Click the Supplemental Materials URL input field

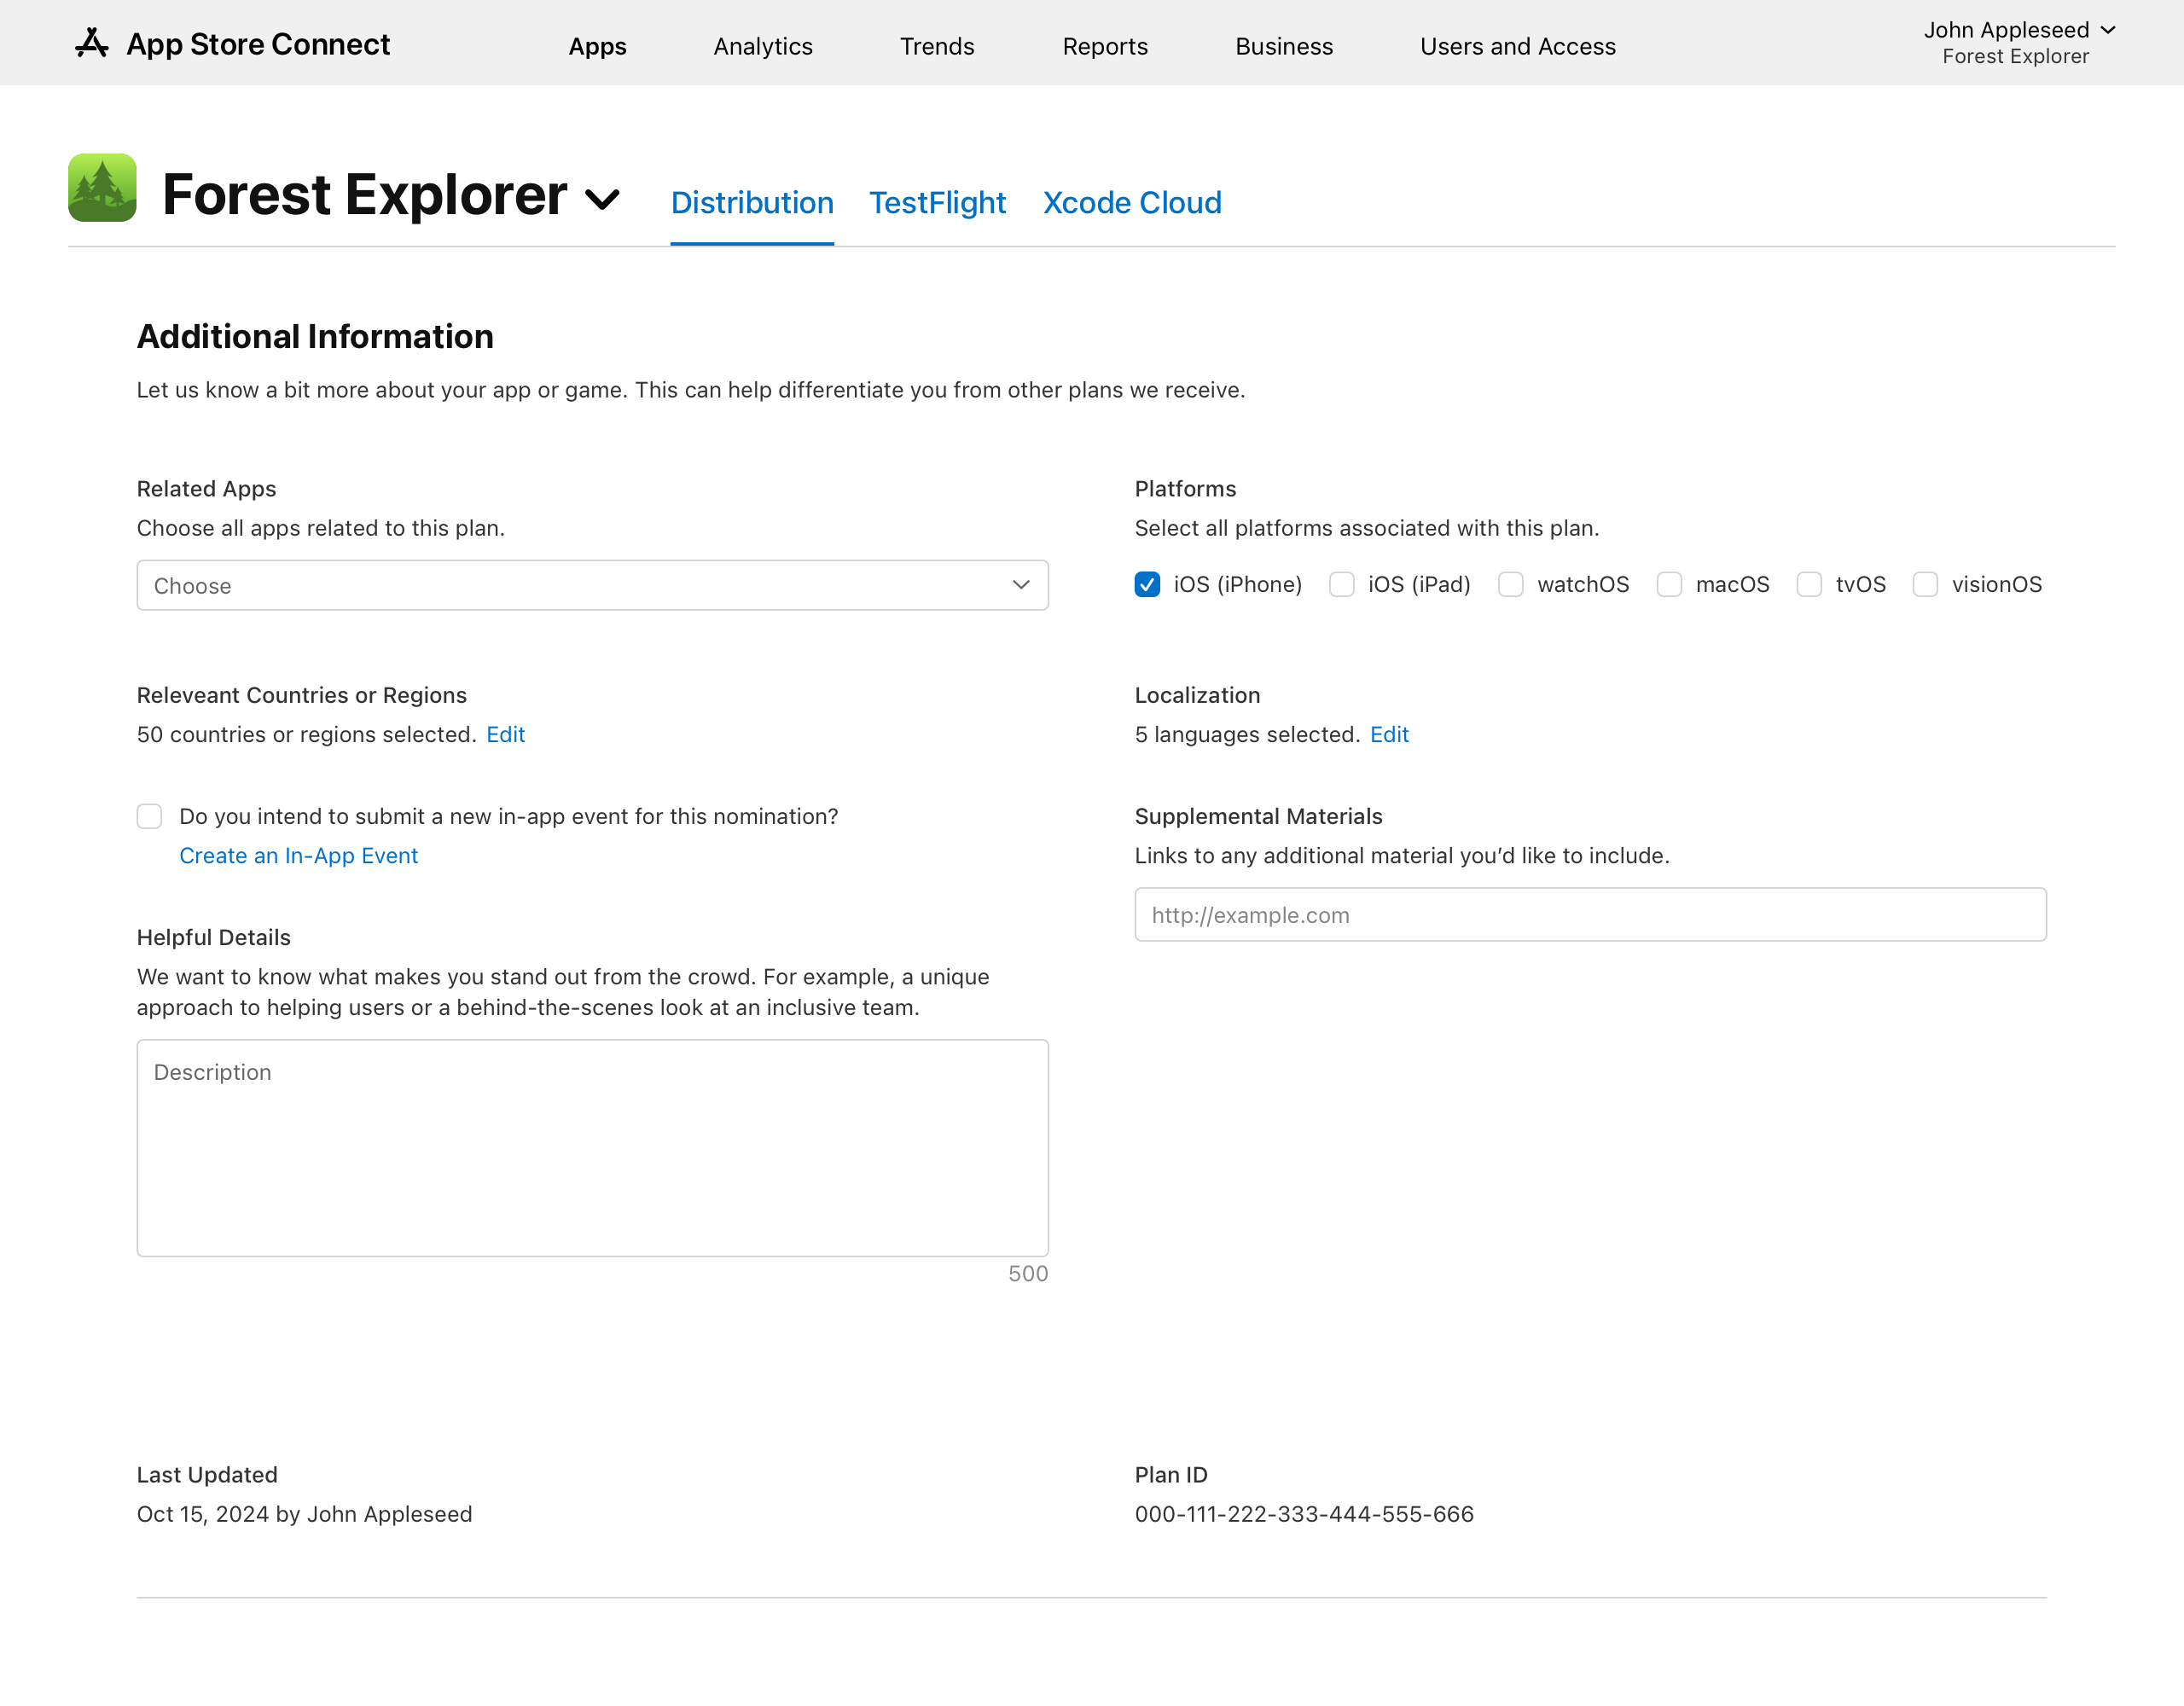1590,915
